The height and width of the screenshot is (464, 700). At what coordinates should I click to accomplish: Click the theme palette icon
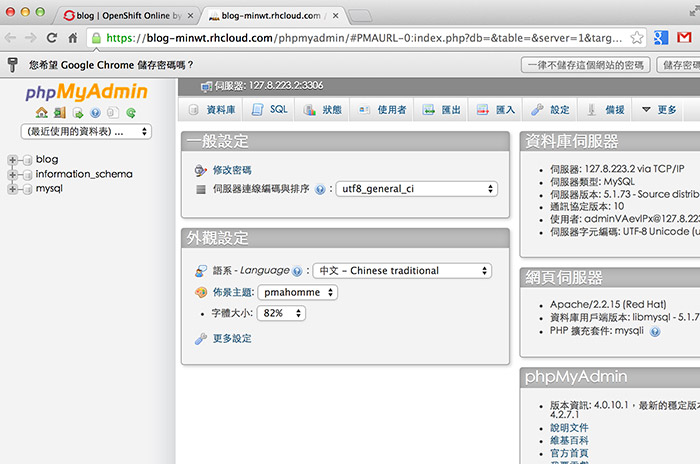(201, 292)
